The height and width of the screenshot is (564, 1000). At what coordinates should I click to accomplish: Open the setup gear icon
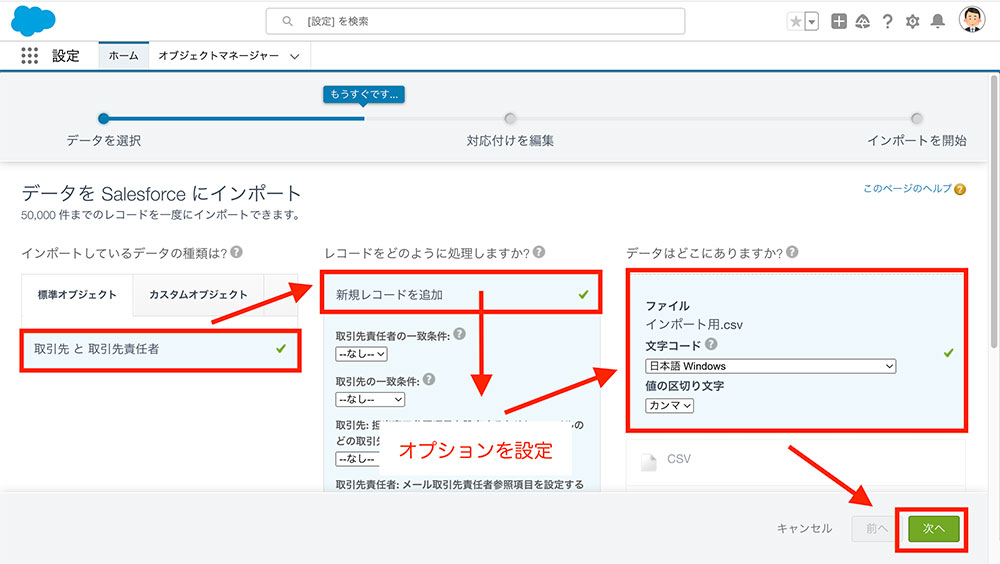click(913, 22)
